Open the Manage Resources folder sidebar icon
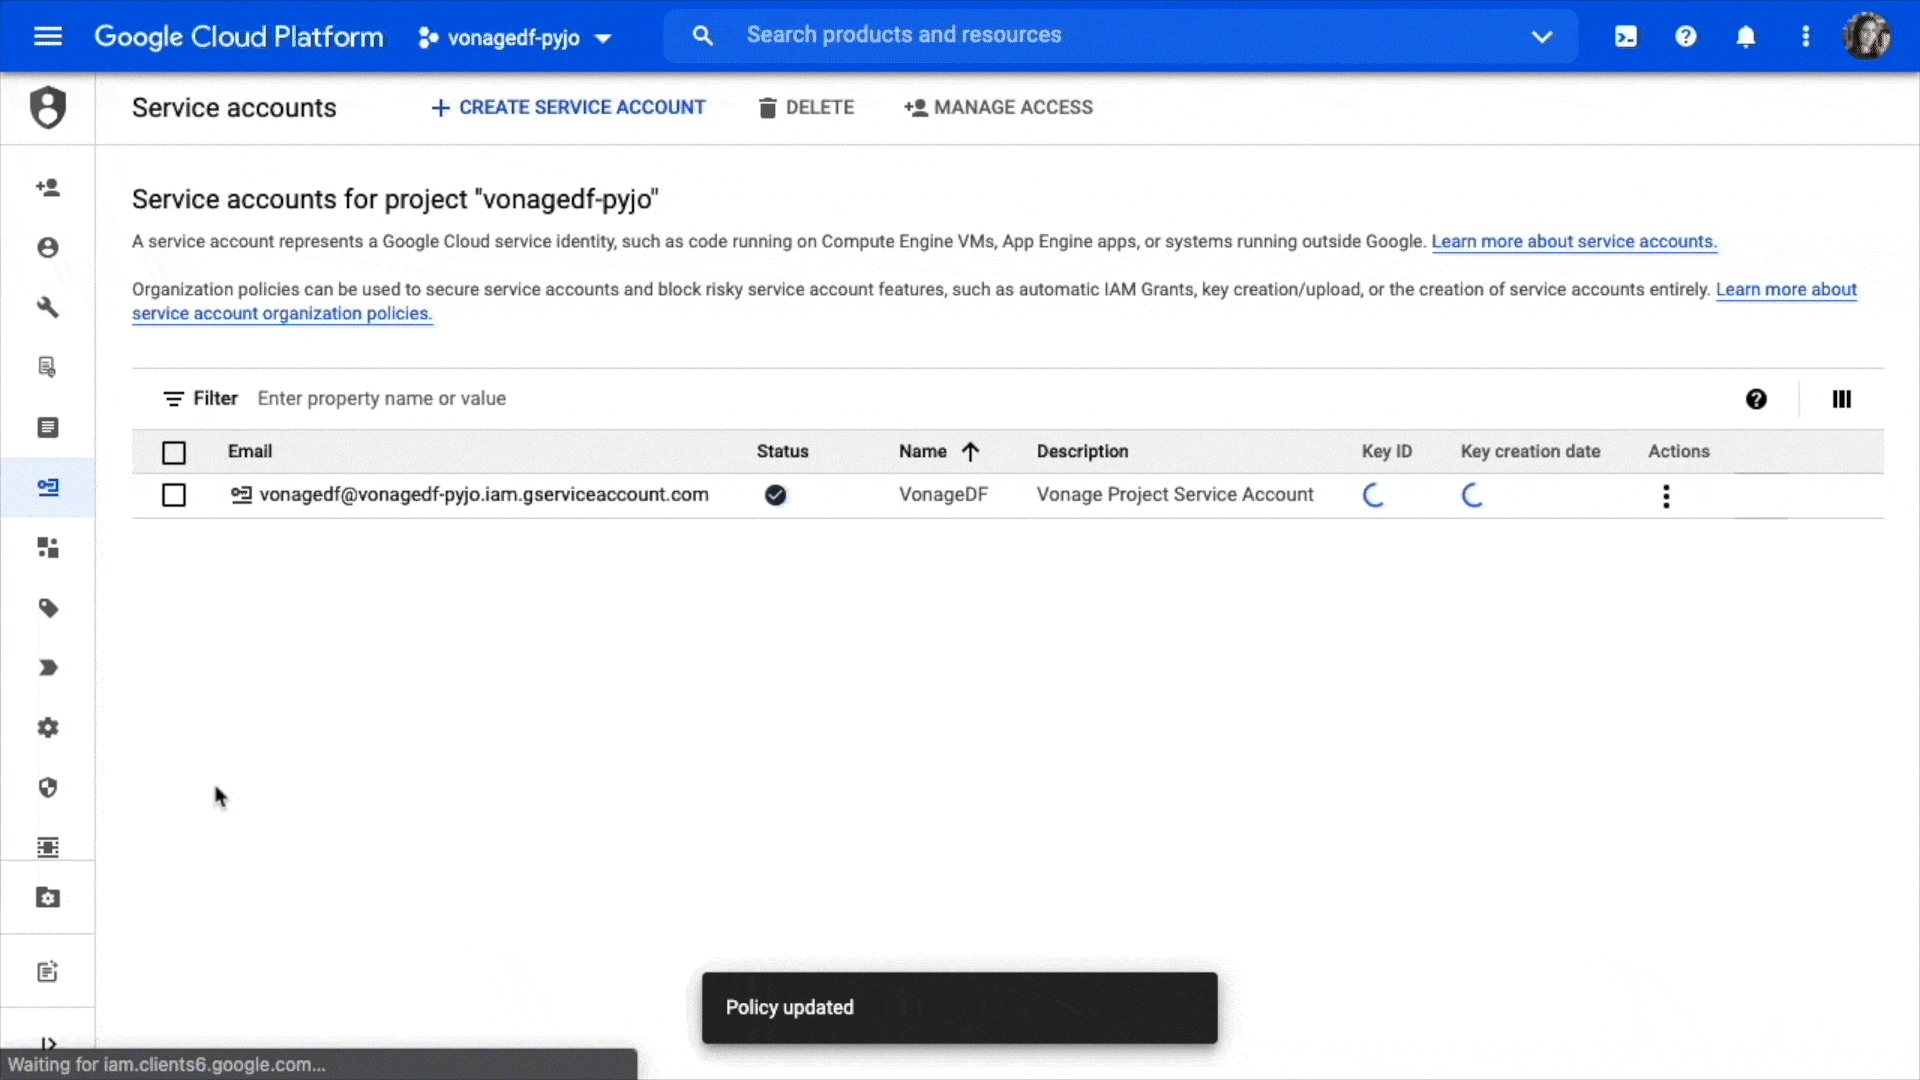 48,898
